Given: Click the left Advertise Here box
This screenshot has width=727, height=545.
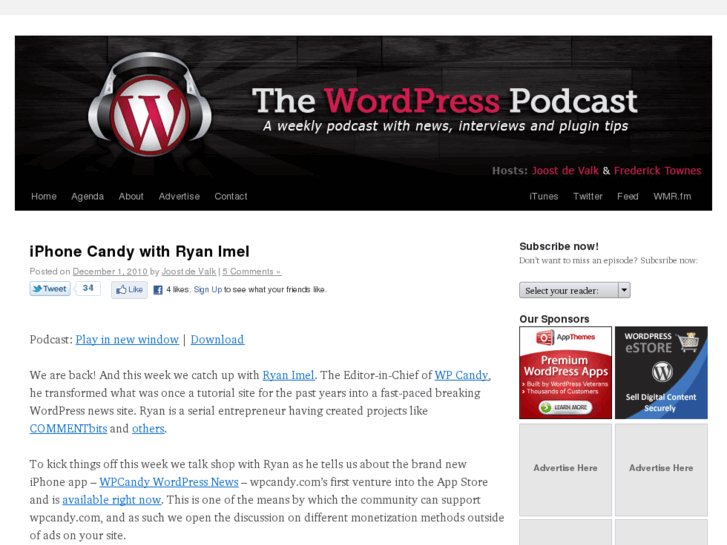Looking at the screenshot, I should [565, 469].
